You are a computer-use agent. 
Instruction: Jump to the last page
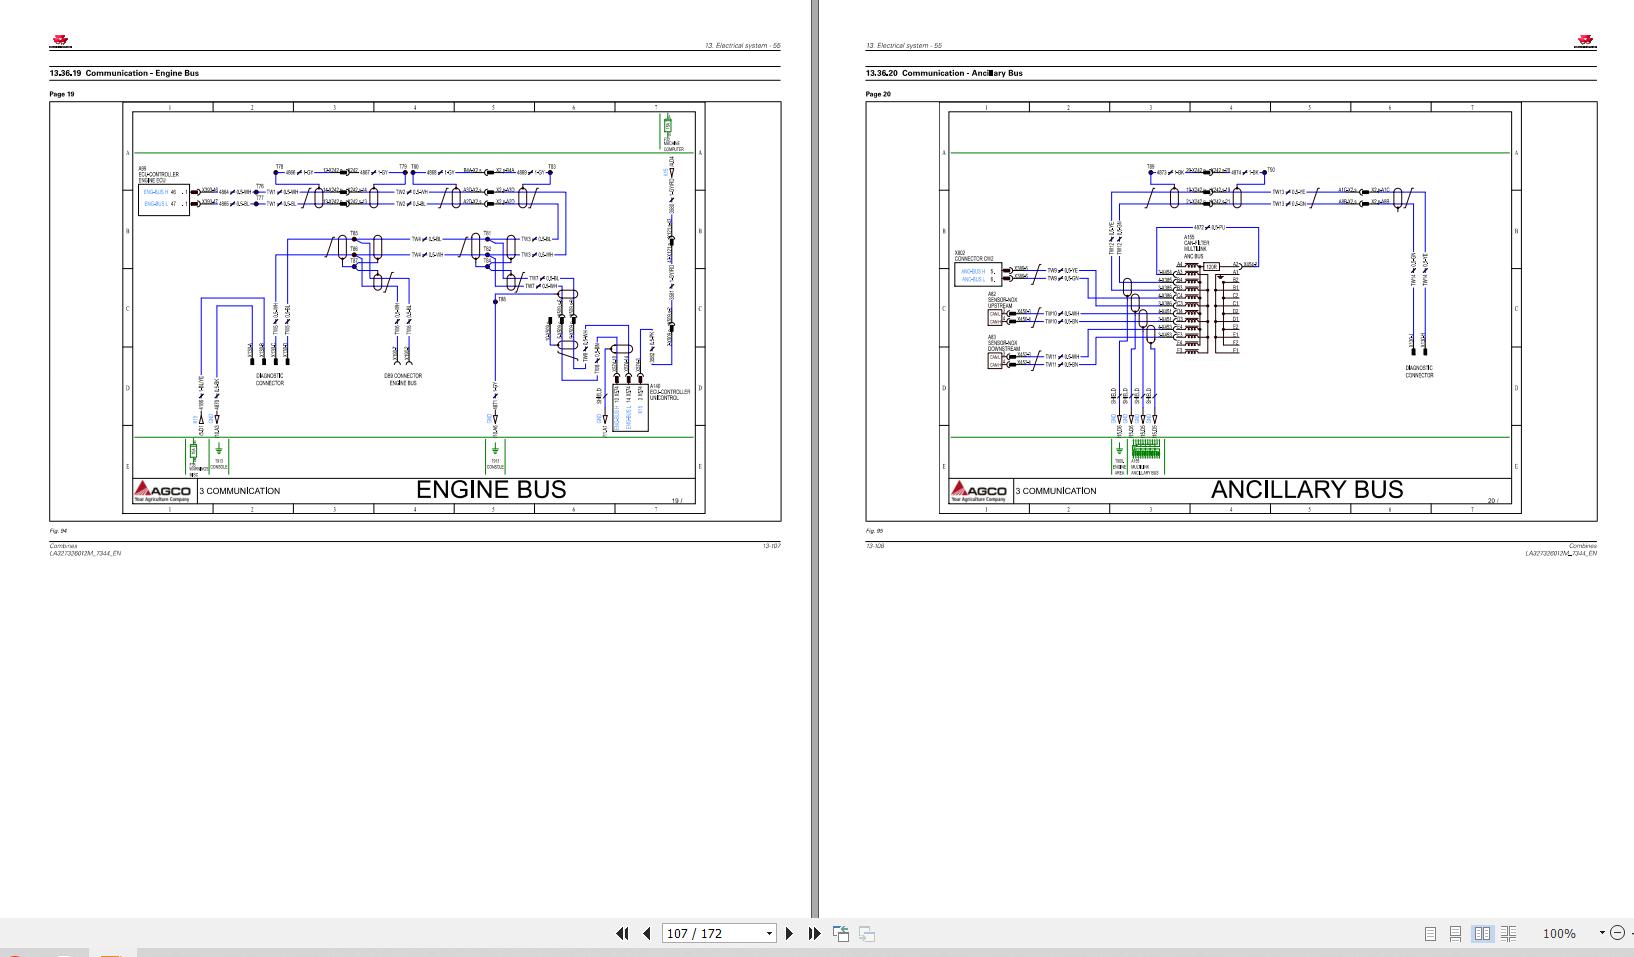click(x=814, y=933)
